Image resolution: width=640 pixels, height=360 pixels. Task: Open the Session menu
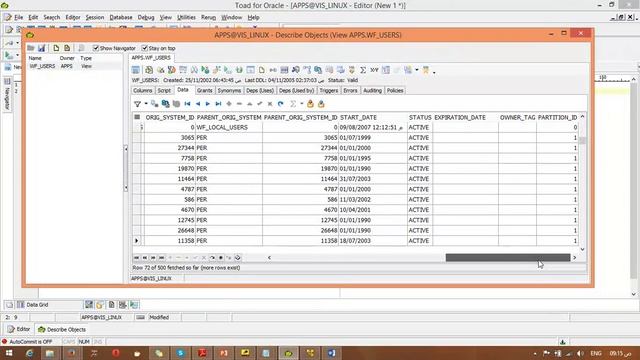[95, 18]
